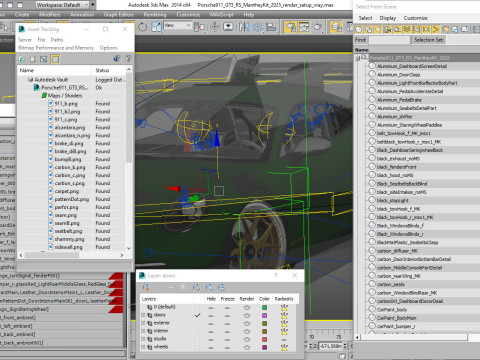480x360 pixels.
Task: Toggle Display Shapes filter in Select From Scene
Action: pos(368,30)
